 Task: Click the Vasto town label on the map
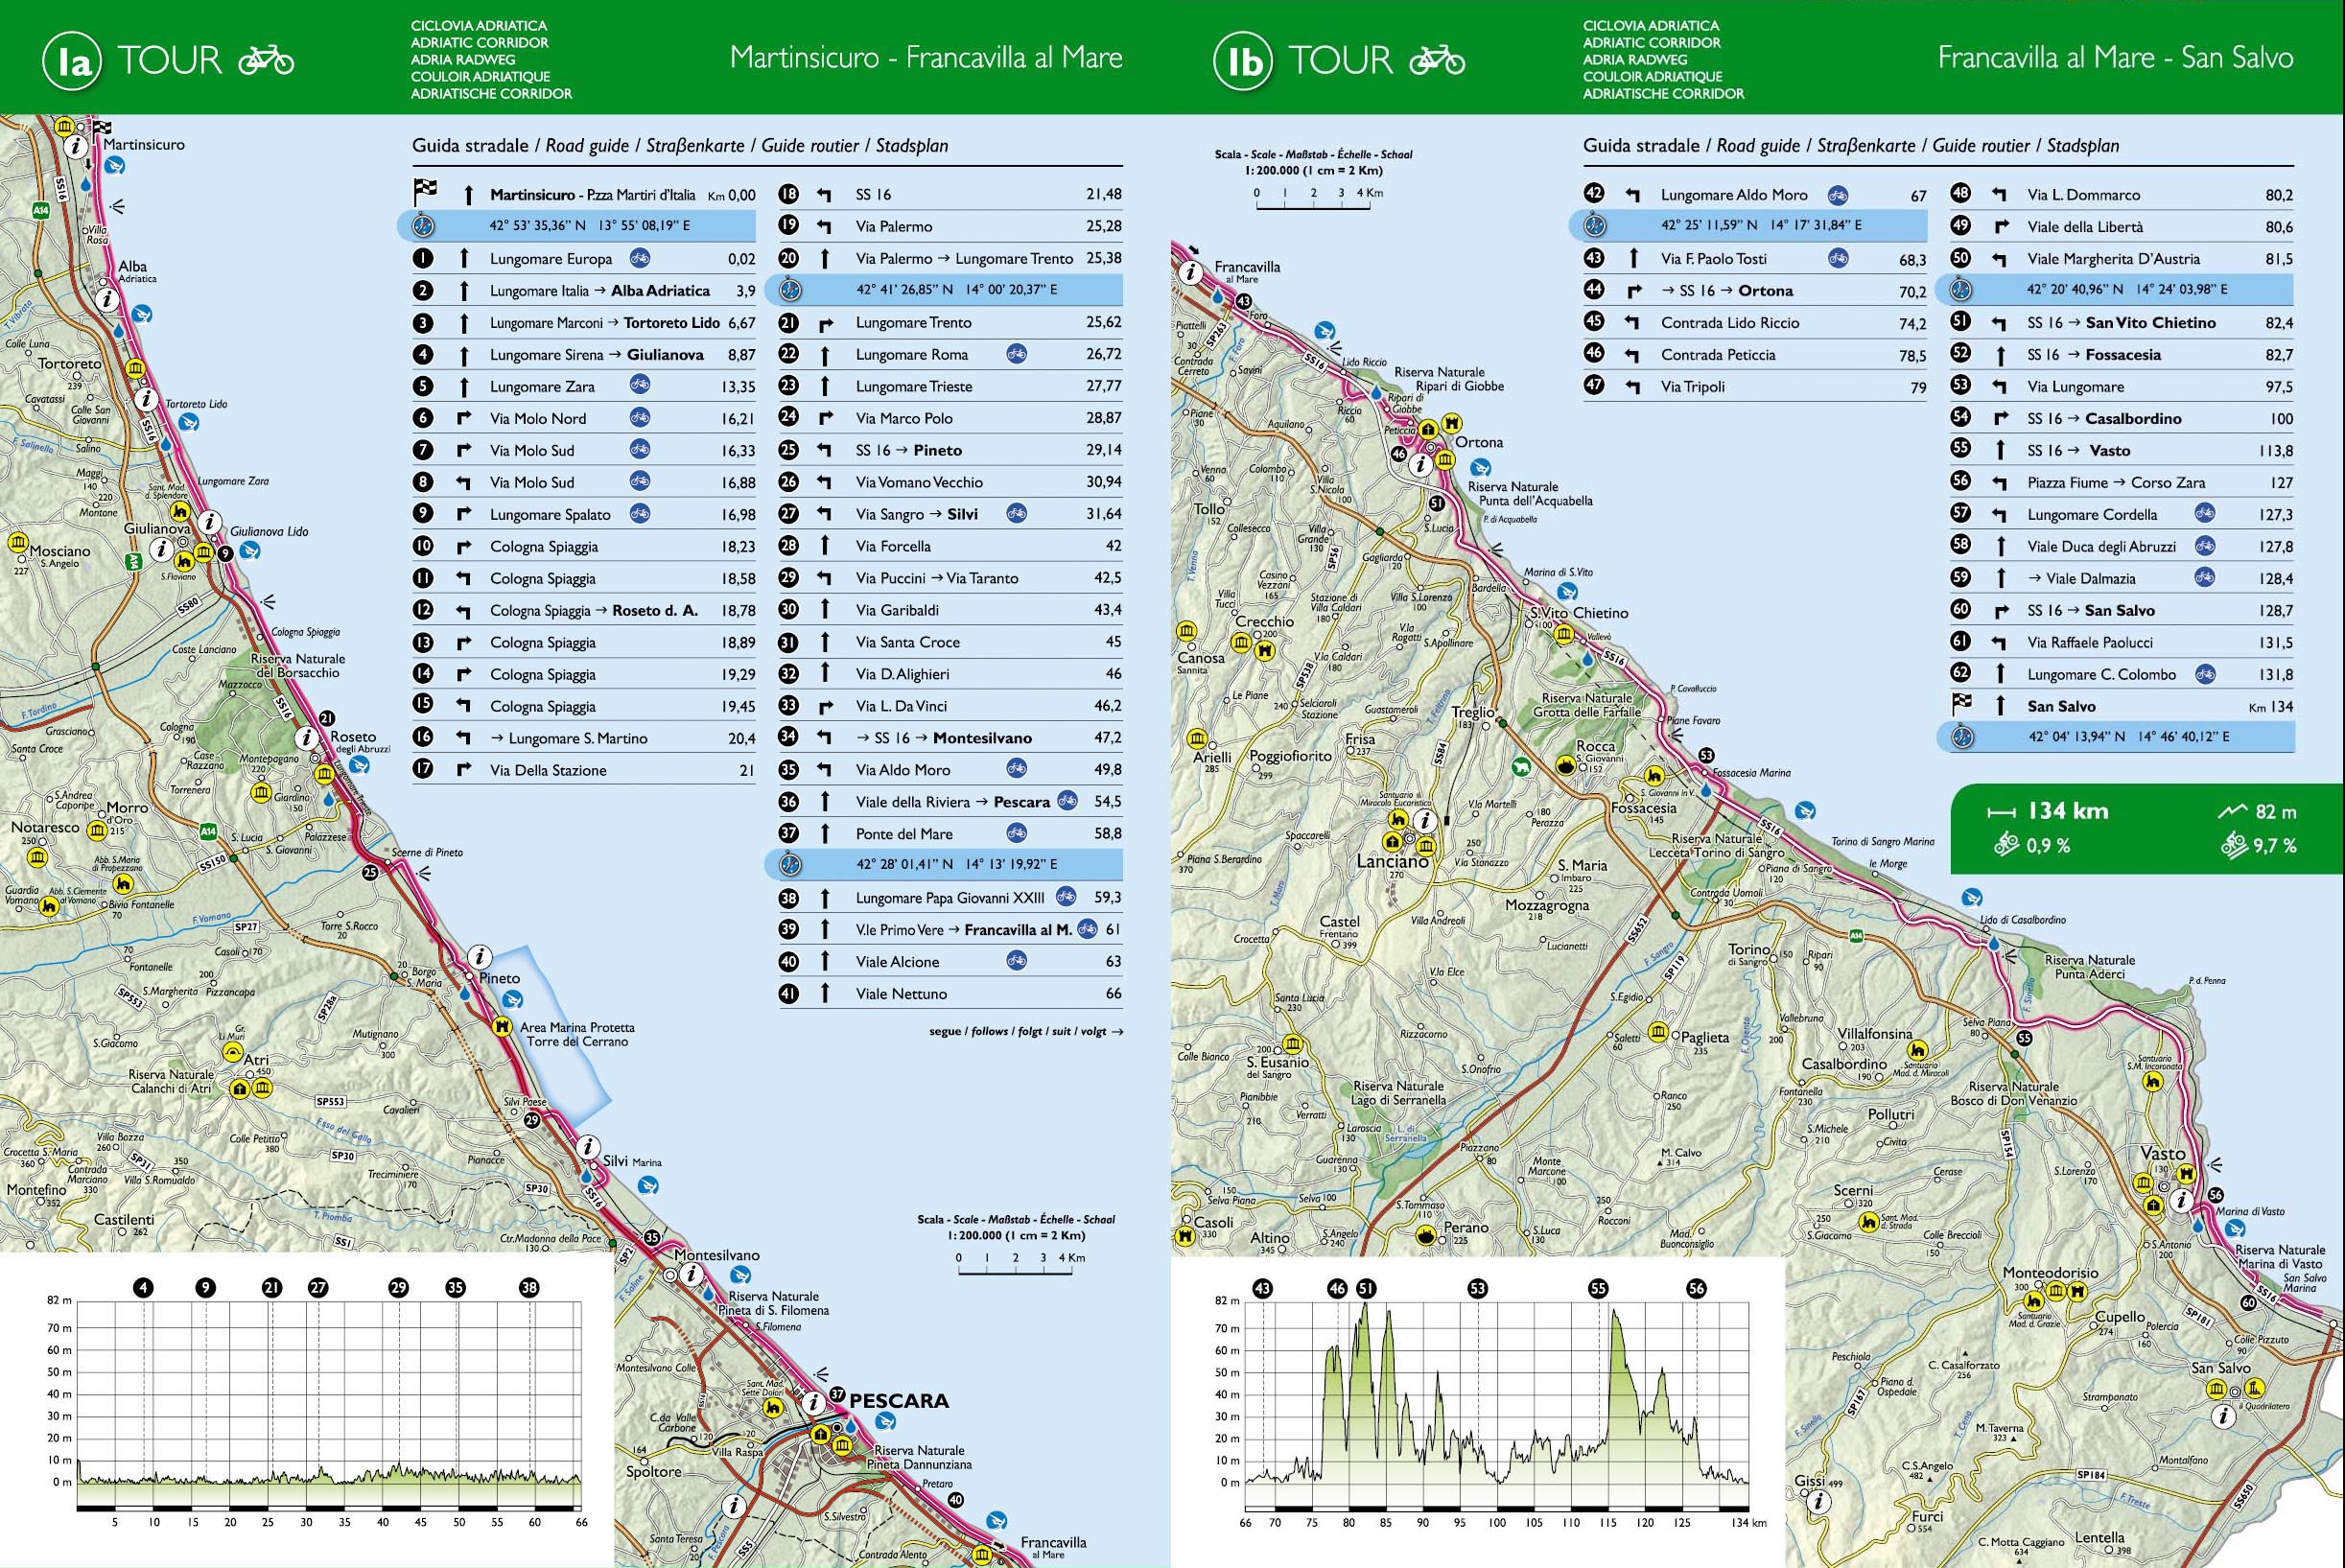coord(2163,1153)
